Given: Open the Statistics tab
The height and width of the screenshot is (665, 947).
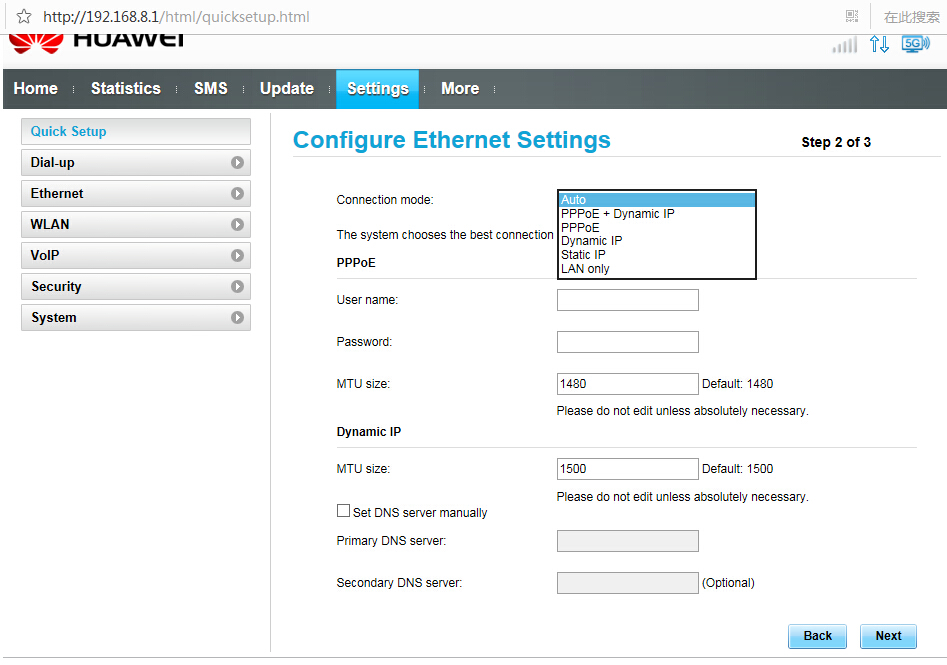Looking at the screenshot, I should (125, 89).
